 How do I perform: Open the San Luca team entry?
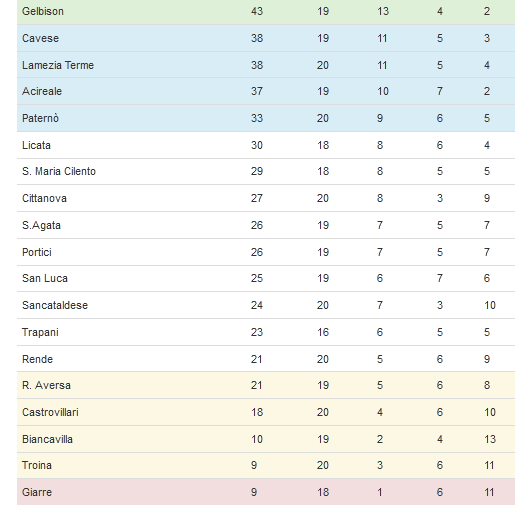45,278
